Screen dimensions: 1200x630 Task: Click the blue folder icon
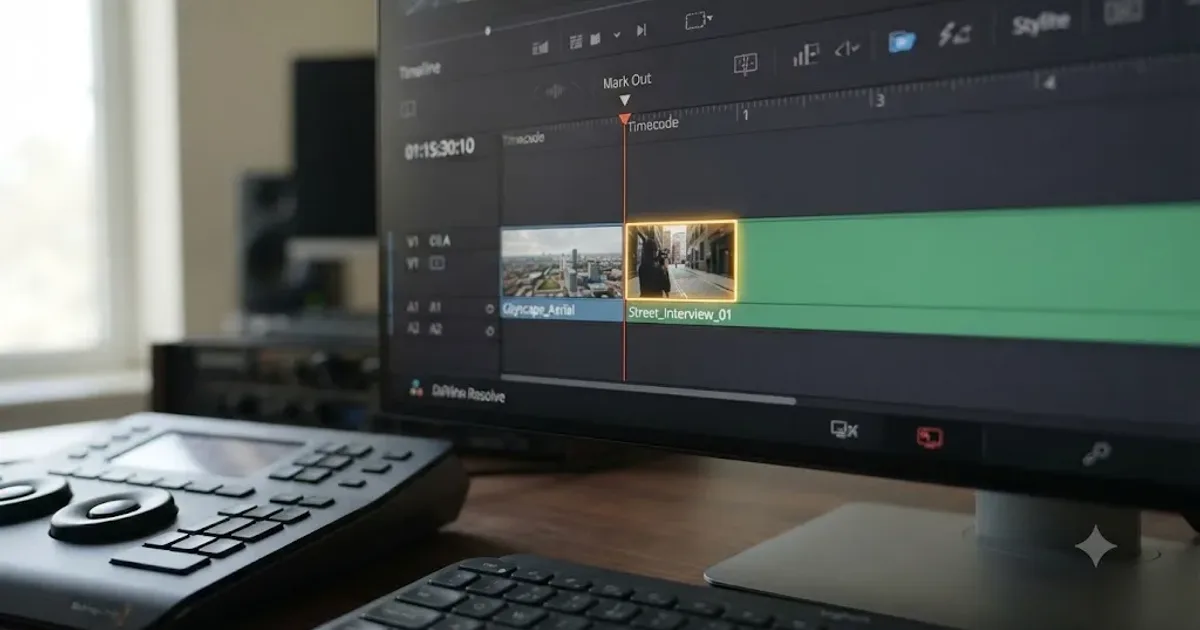point(902,41)
